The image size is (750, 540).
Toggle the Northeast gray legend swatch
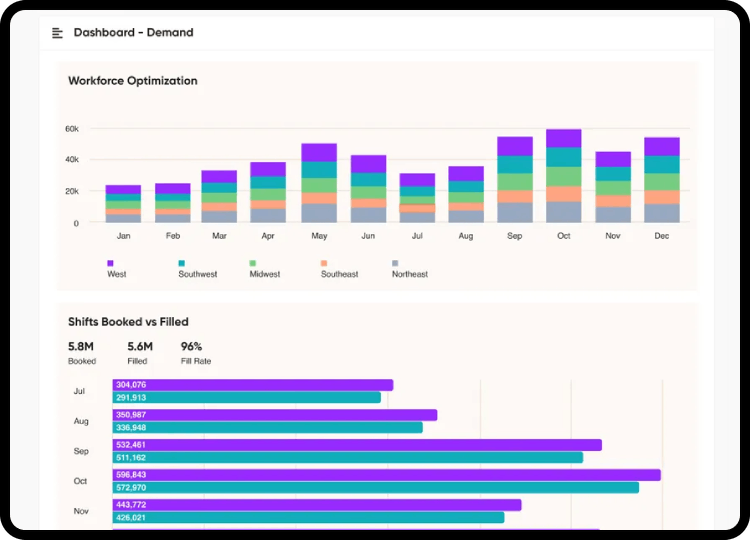pos(395,263)
